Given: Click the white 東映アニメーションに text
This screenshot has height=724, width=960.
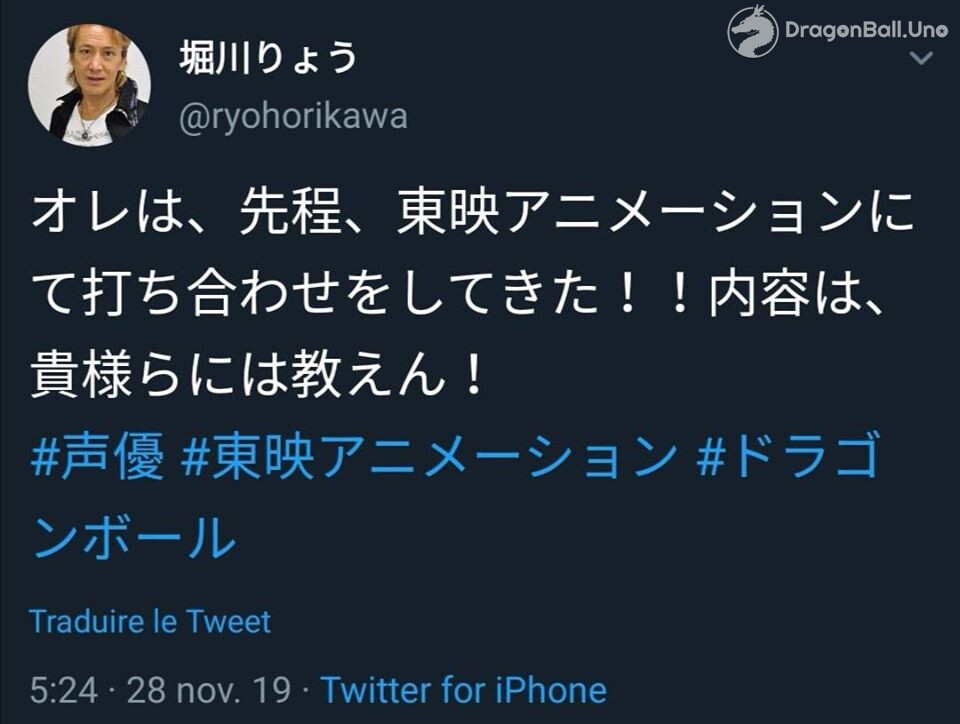Looking at the screenshot, I should pyautogui.click(x=655, y=212).
